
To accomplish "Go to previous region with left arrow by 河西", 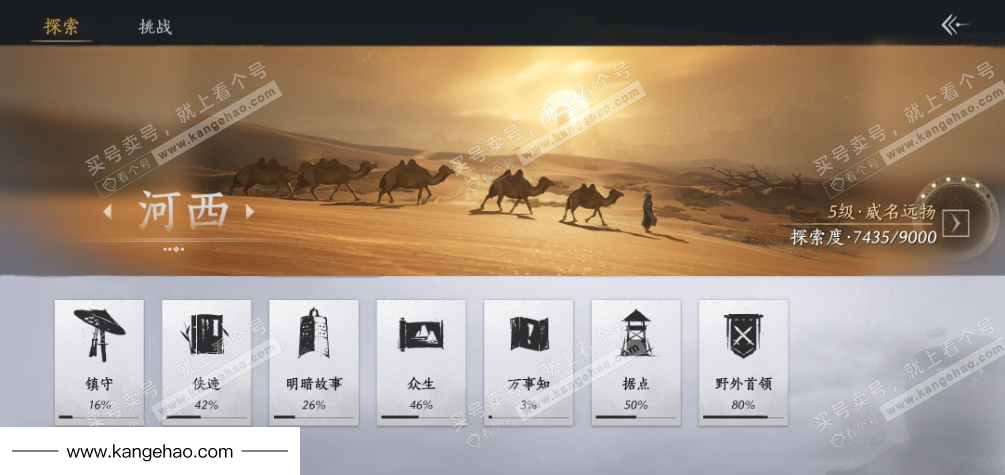I will [108, 212].
